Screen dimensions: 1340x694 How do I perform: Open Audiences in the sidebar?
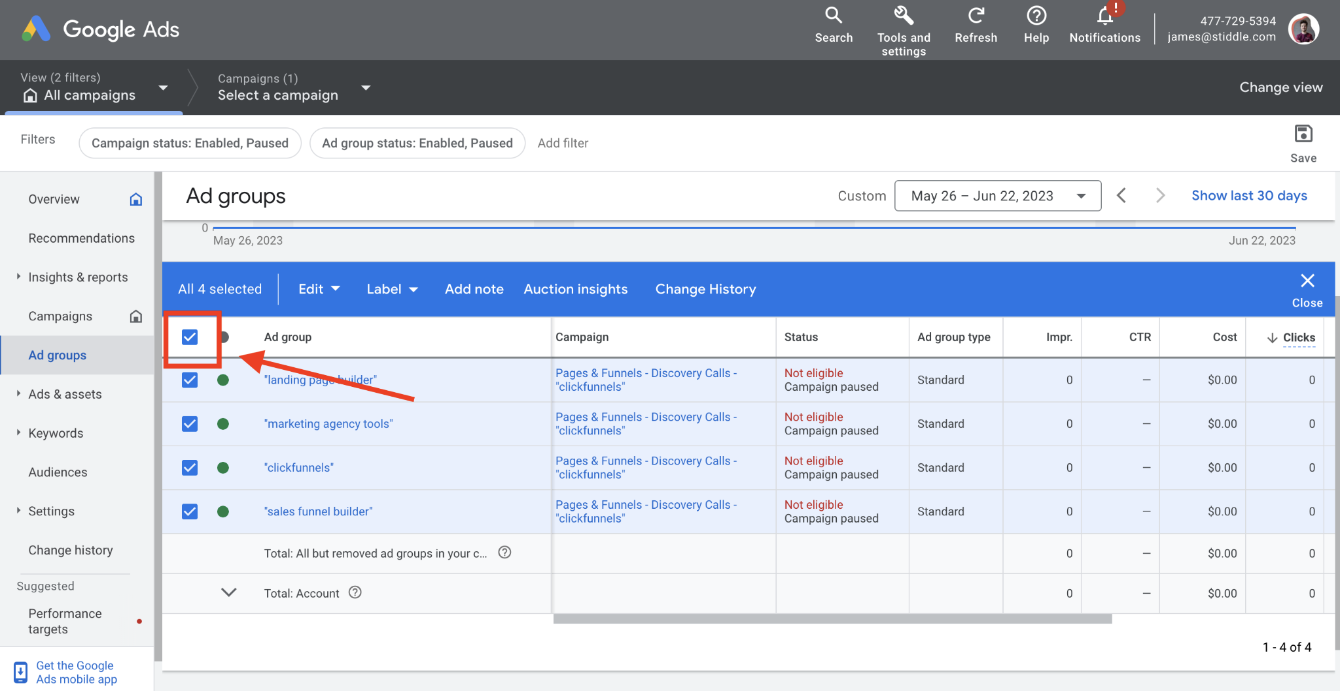pos(58,472)
